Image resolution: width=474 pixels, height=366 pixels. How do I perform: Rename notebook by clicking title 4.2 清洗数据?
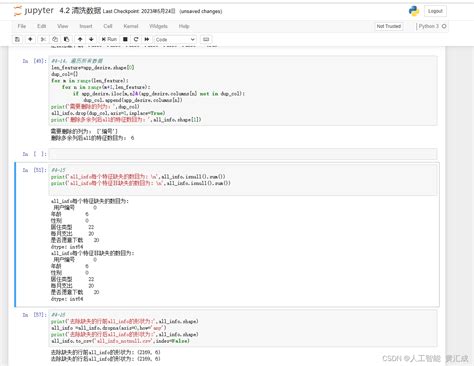[80, 11]
